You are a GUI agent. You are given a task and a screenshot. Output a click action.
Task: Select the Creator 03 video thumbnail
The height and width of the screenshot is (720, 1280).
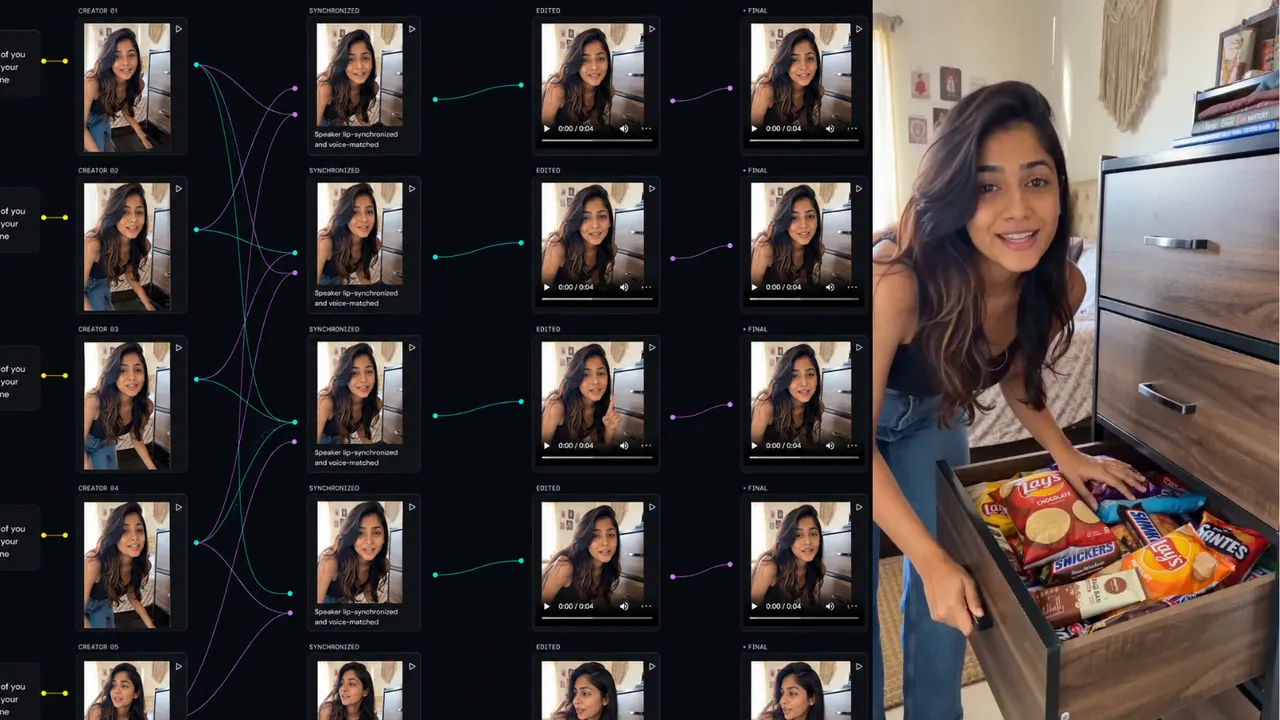coord(127,405)
